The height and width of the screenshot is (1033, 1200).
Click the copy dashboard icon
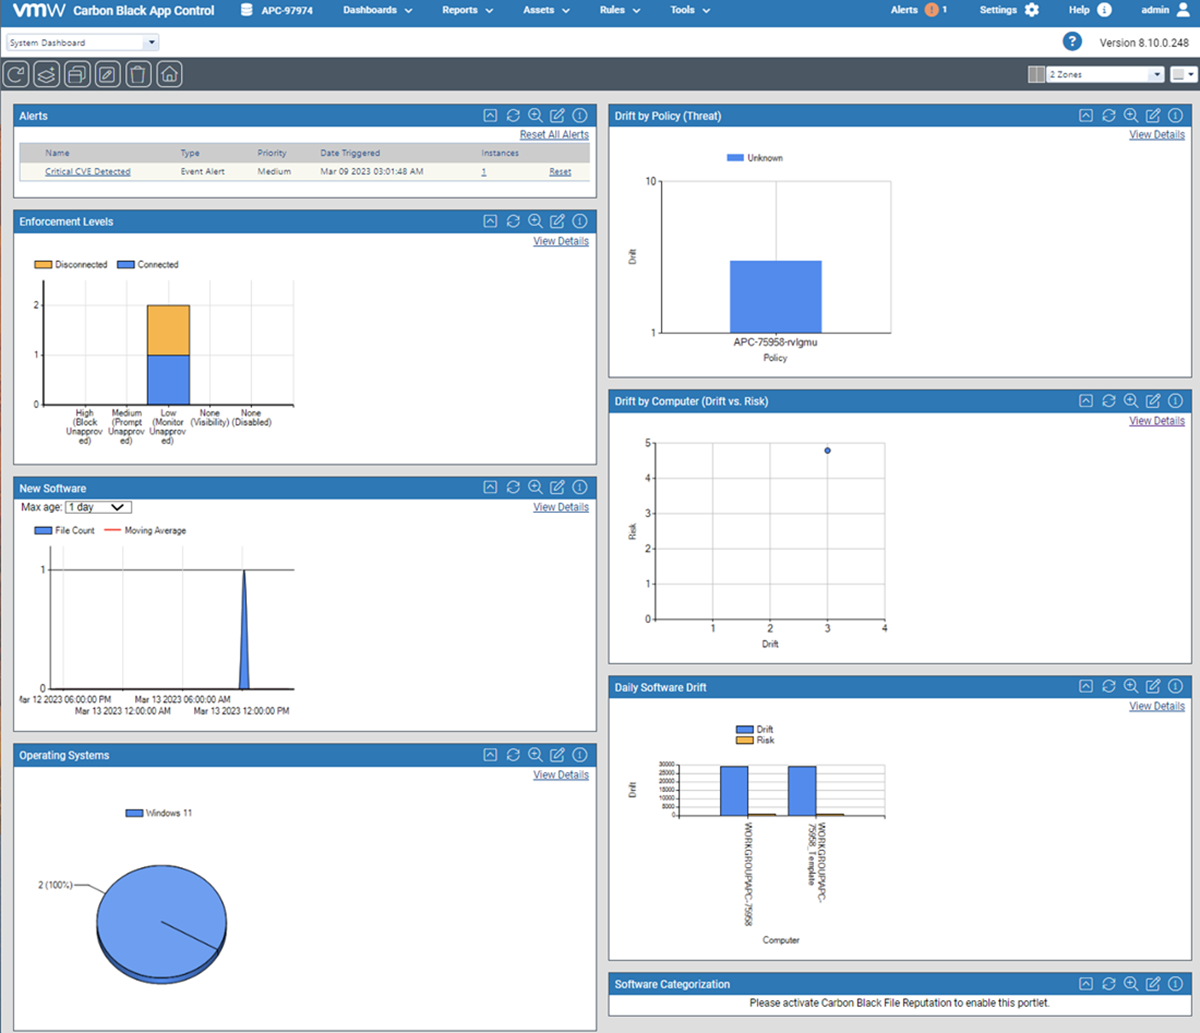click(76, 73)
